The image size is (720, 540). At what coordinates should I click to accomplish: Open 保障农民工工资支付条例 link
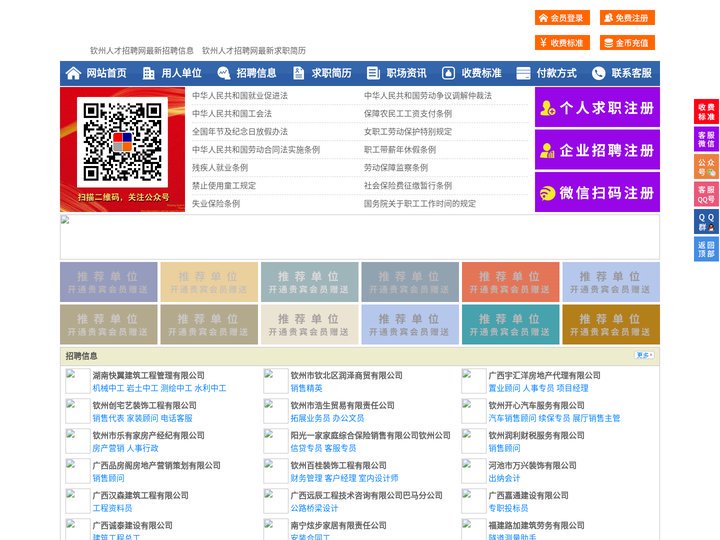[x=408, y=113]
